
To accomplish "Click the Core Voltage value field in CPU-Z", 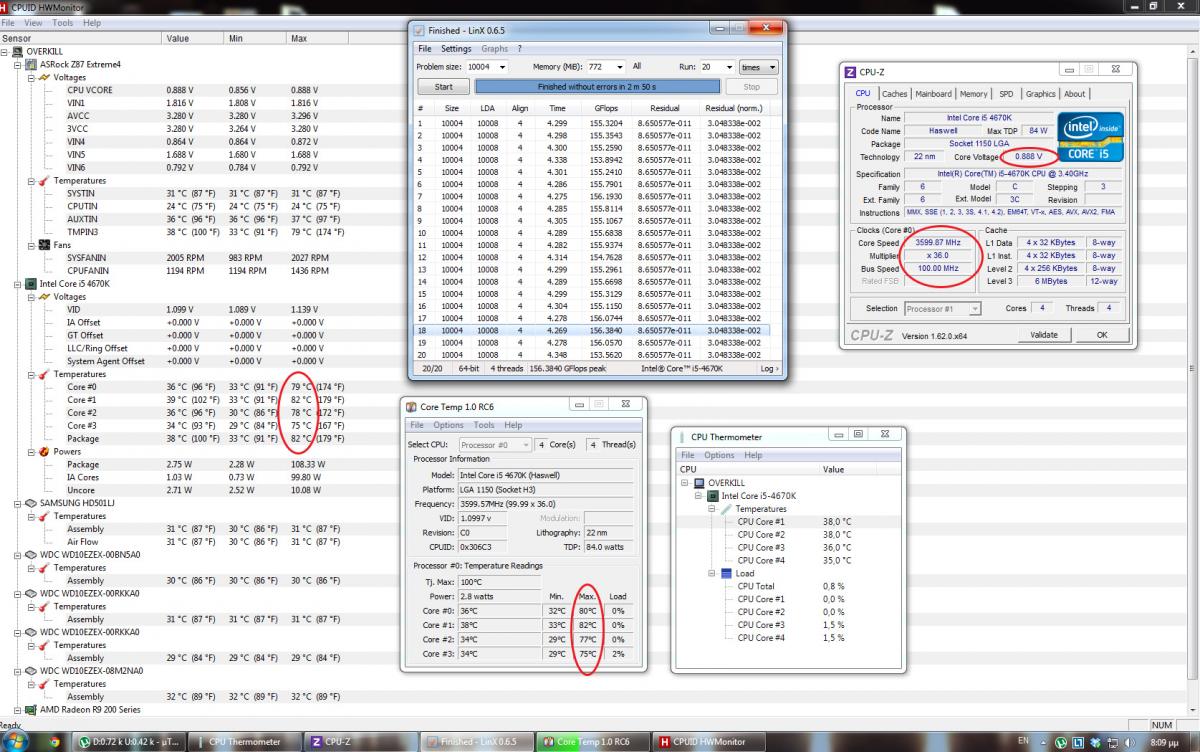I will tap(1030, 157).
